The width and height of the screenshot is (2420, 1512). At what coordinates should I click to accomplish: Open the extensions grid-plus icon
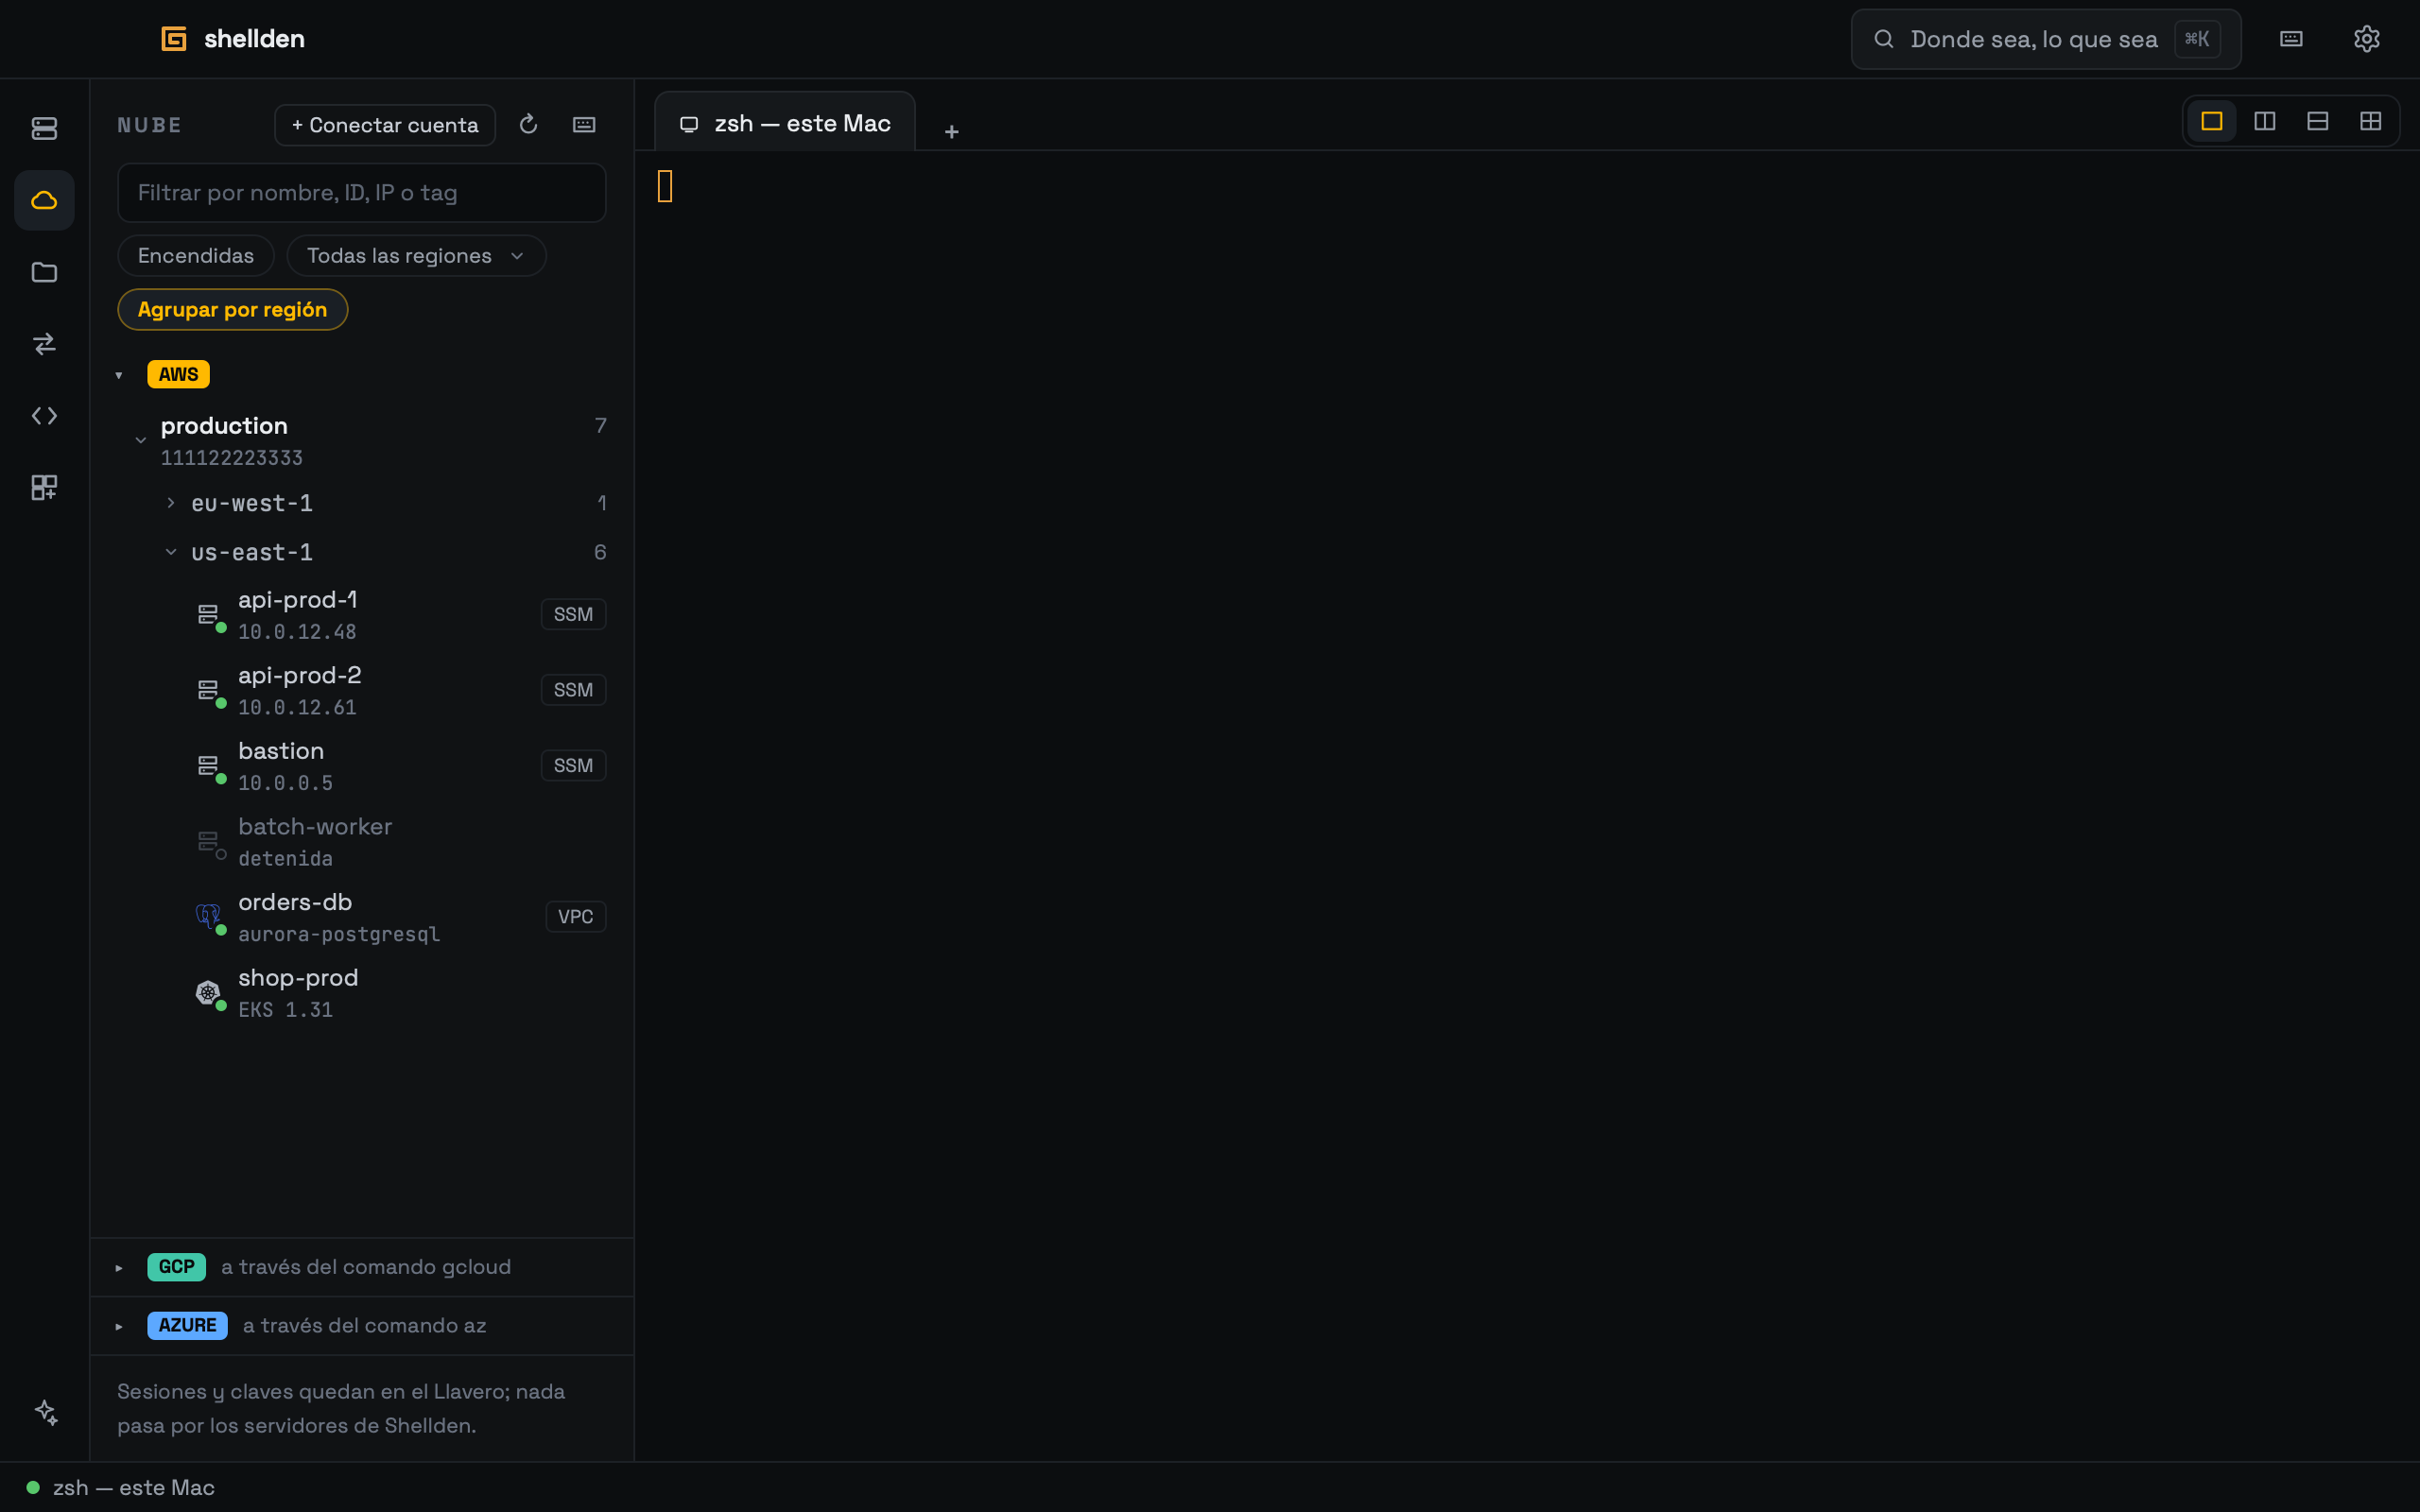(x=44, y=488)
